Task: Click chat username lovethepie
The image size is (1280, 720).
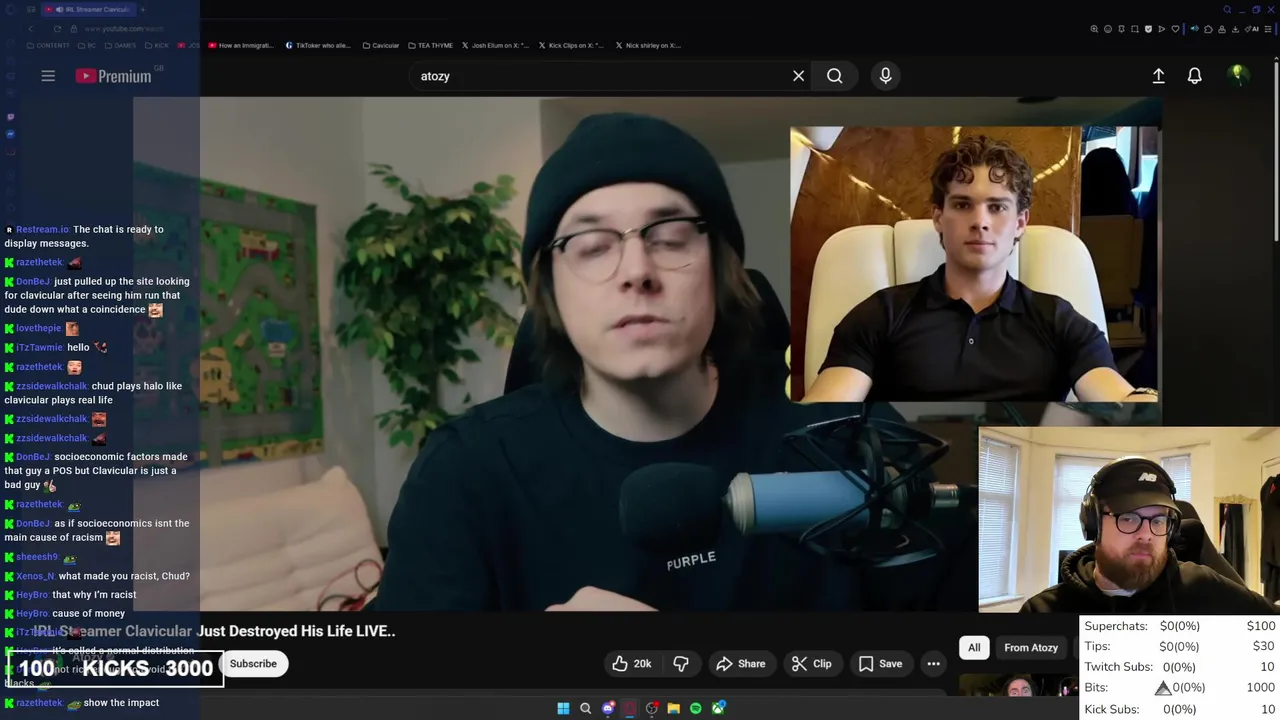Action: coord(38,328)
